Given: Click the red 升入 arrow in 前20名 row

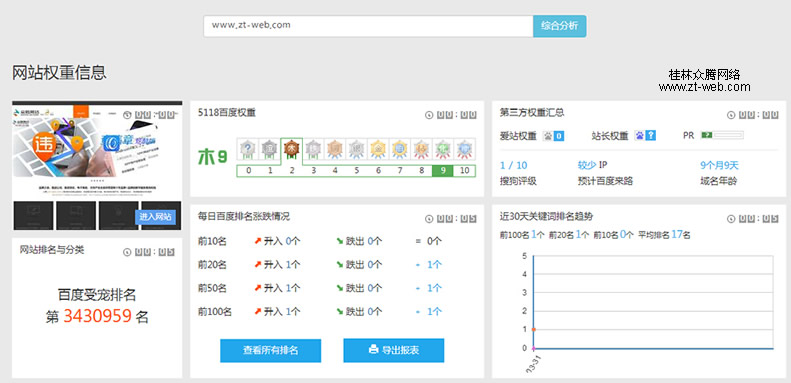Looking at the screenshot, I should [x=258, y=264].
